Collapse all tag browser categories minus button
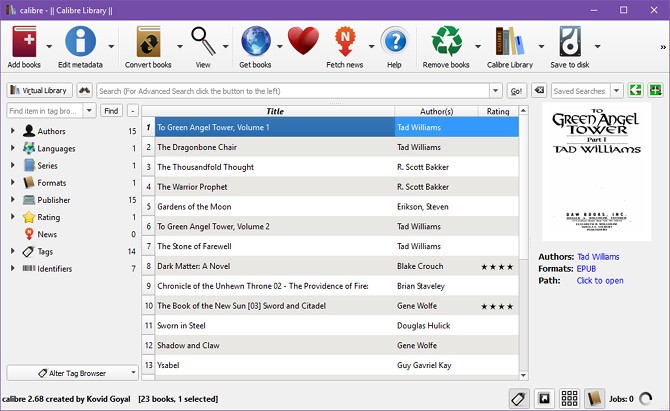 click(133, 111)
